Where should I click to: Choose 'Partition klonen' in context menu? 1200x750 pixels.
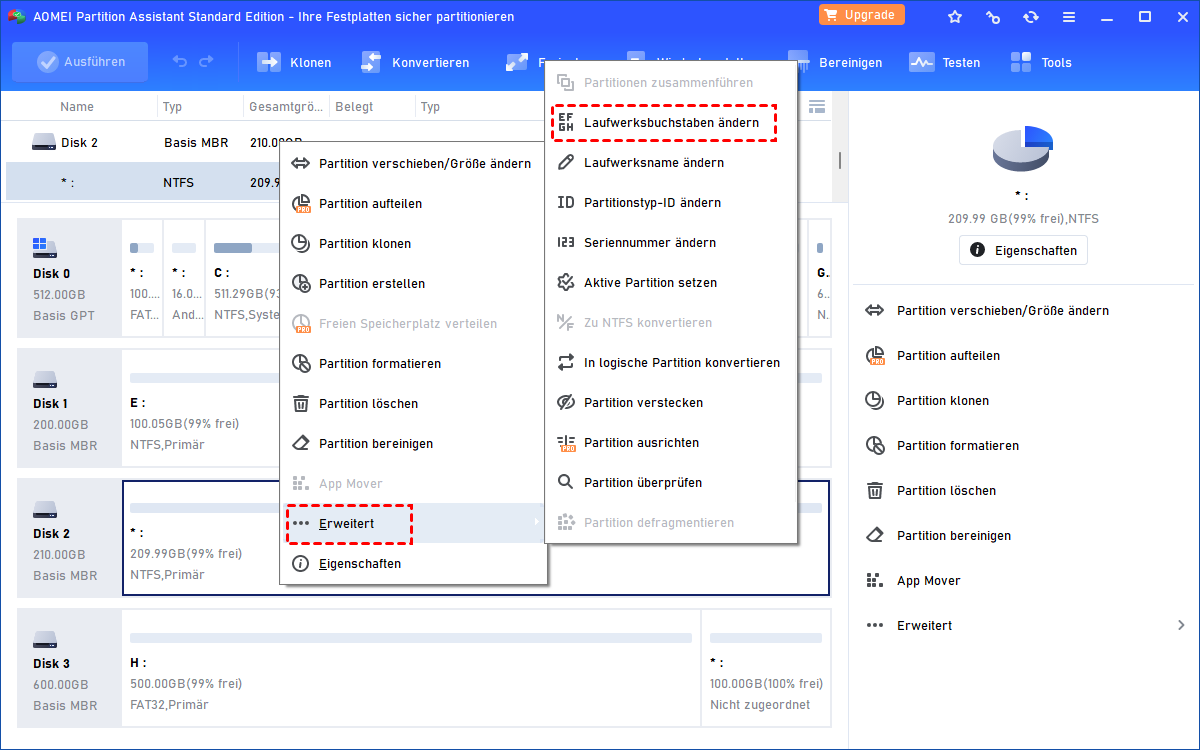(x=413, y=243)
